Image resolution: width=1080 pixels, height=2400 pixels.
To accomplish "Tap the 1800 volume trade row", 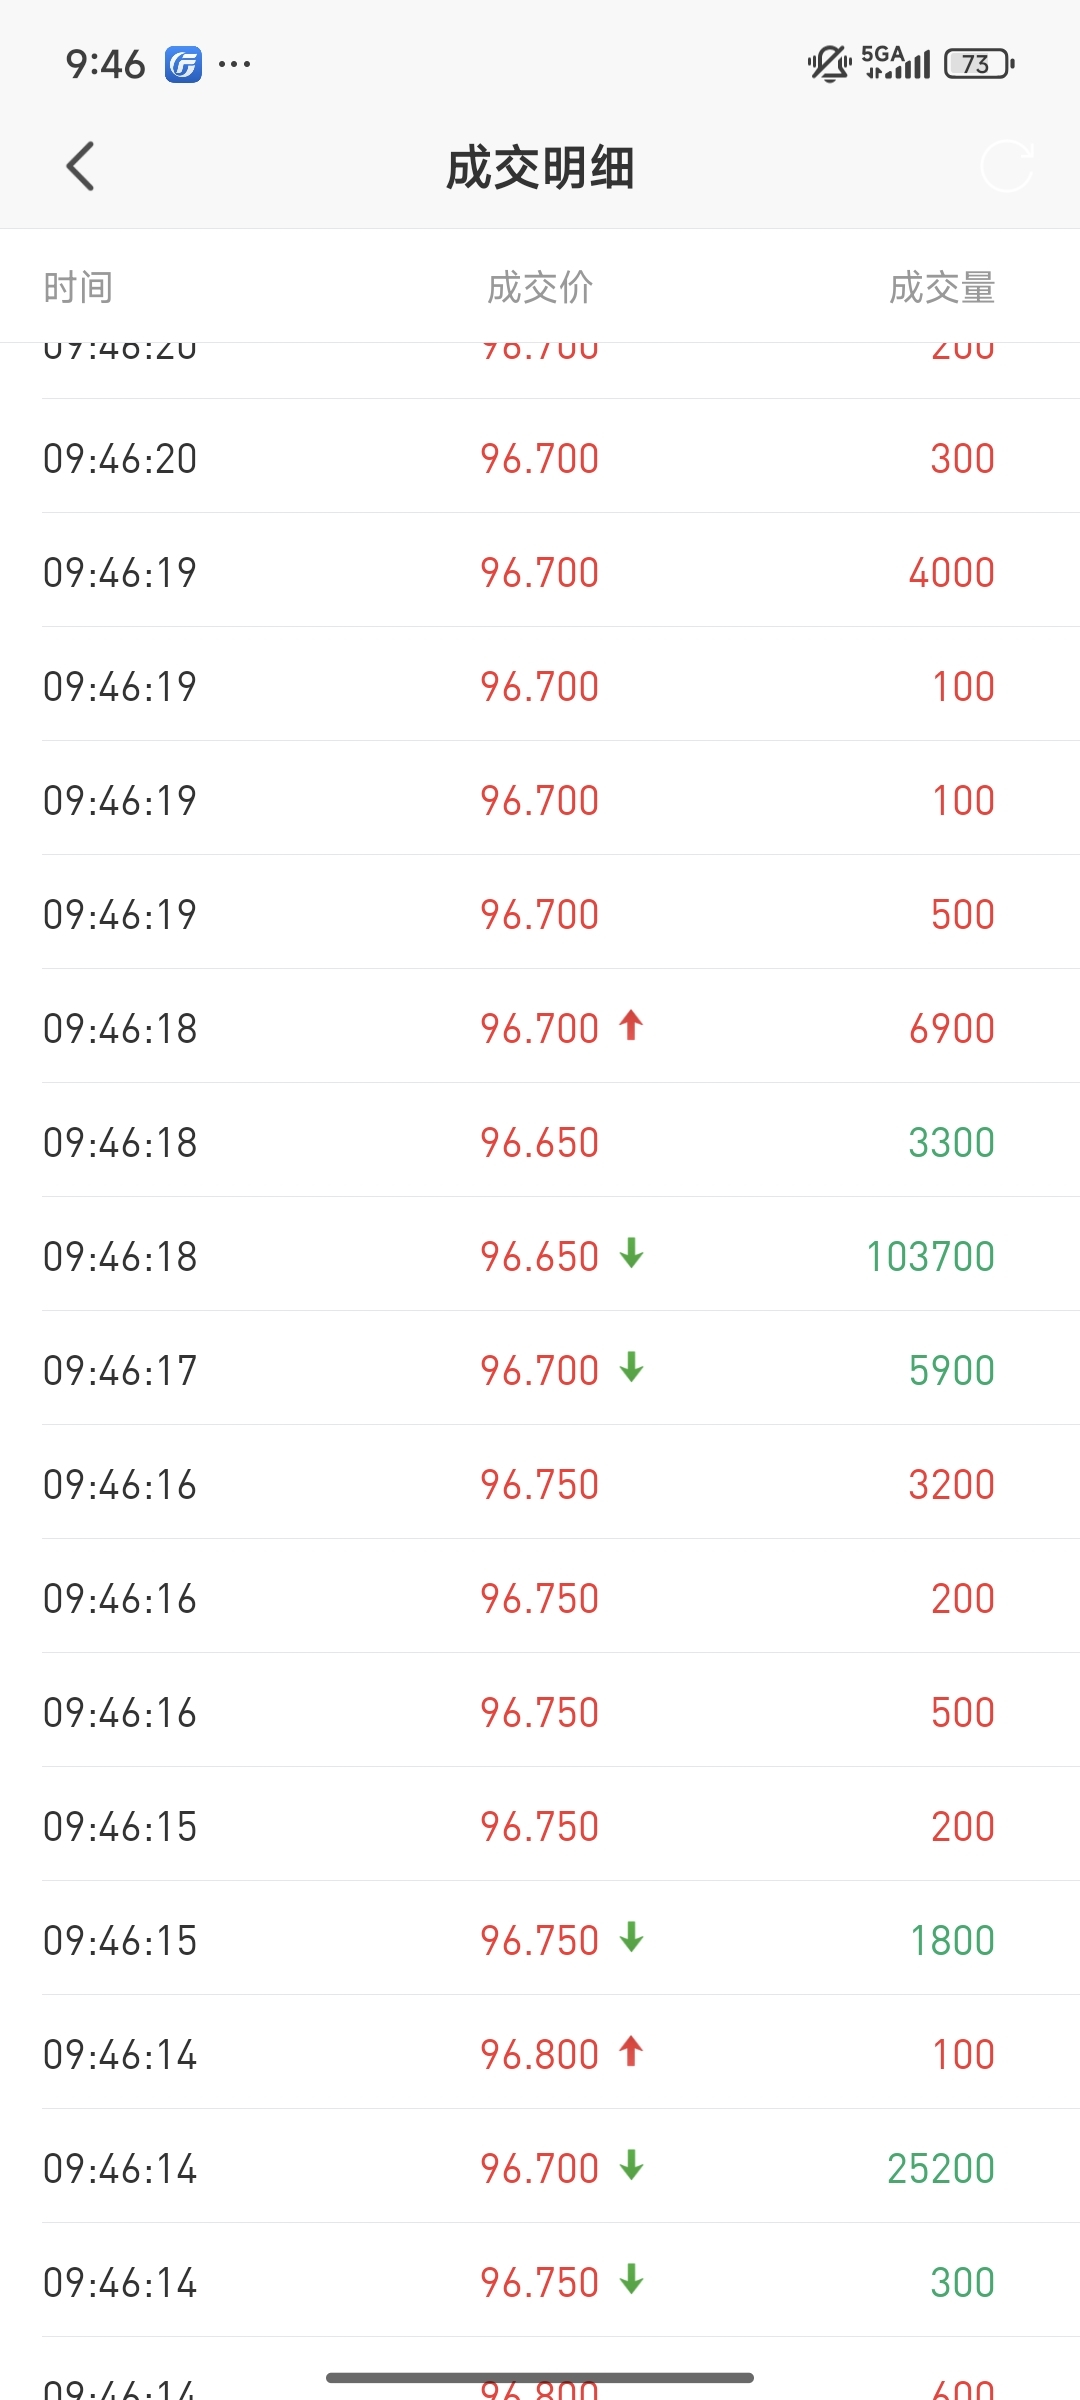I will tap(540, 1938).
